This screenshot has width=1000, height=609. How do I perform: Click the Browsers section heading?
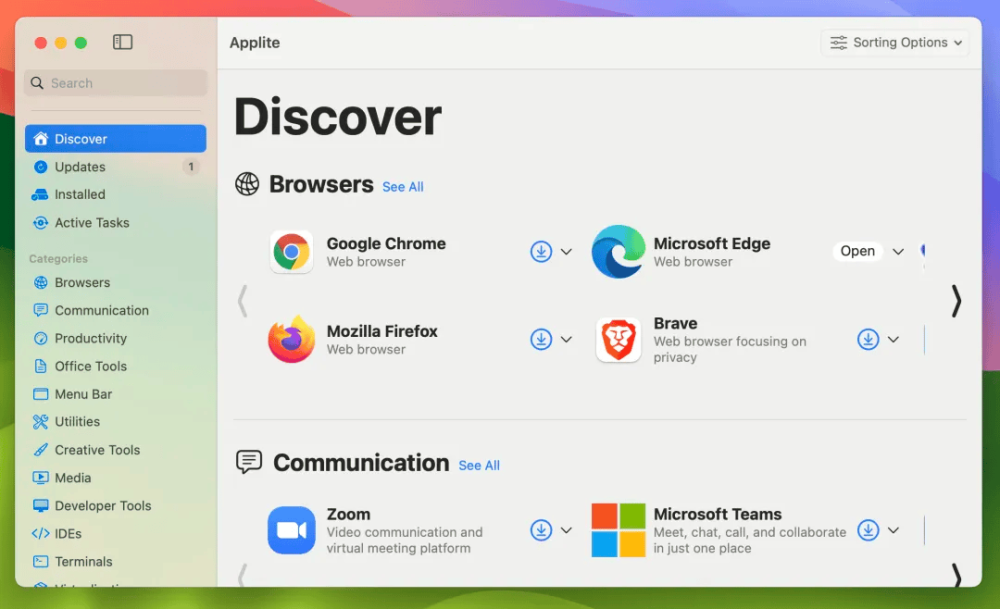click(321, 184)
